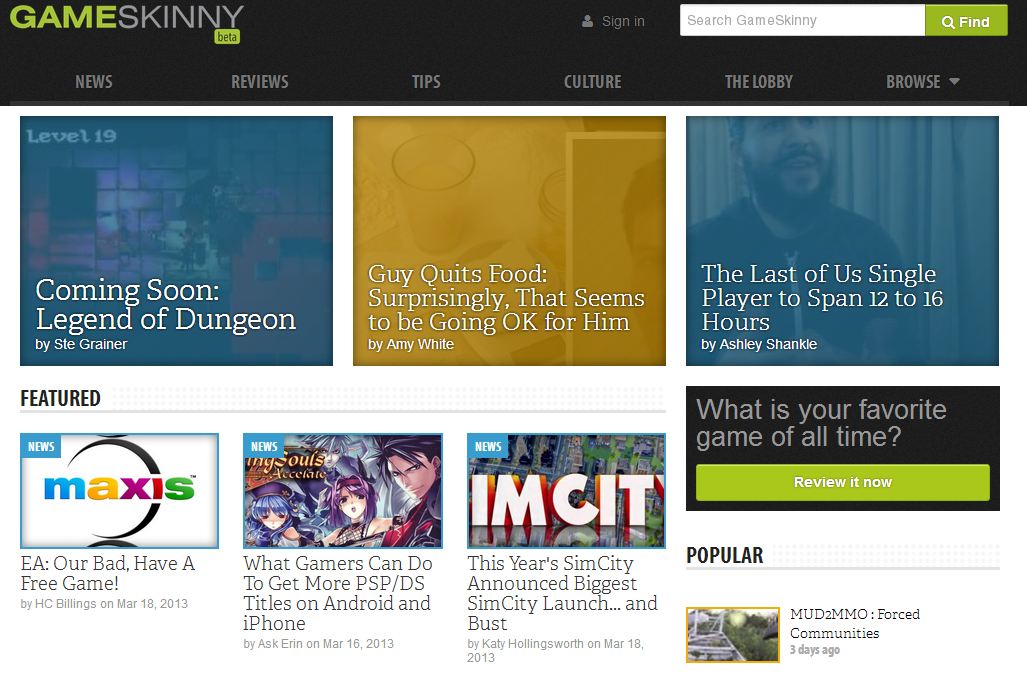Viewport: 1027px width, 679px height.
Task: Click the SimCity article thumbnail
Action: [566, 490]
